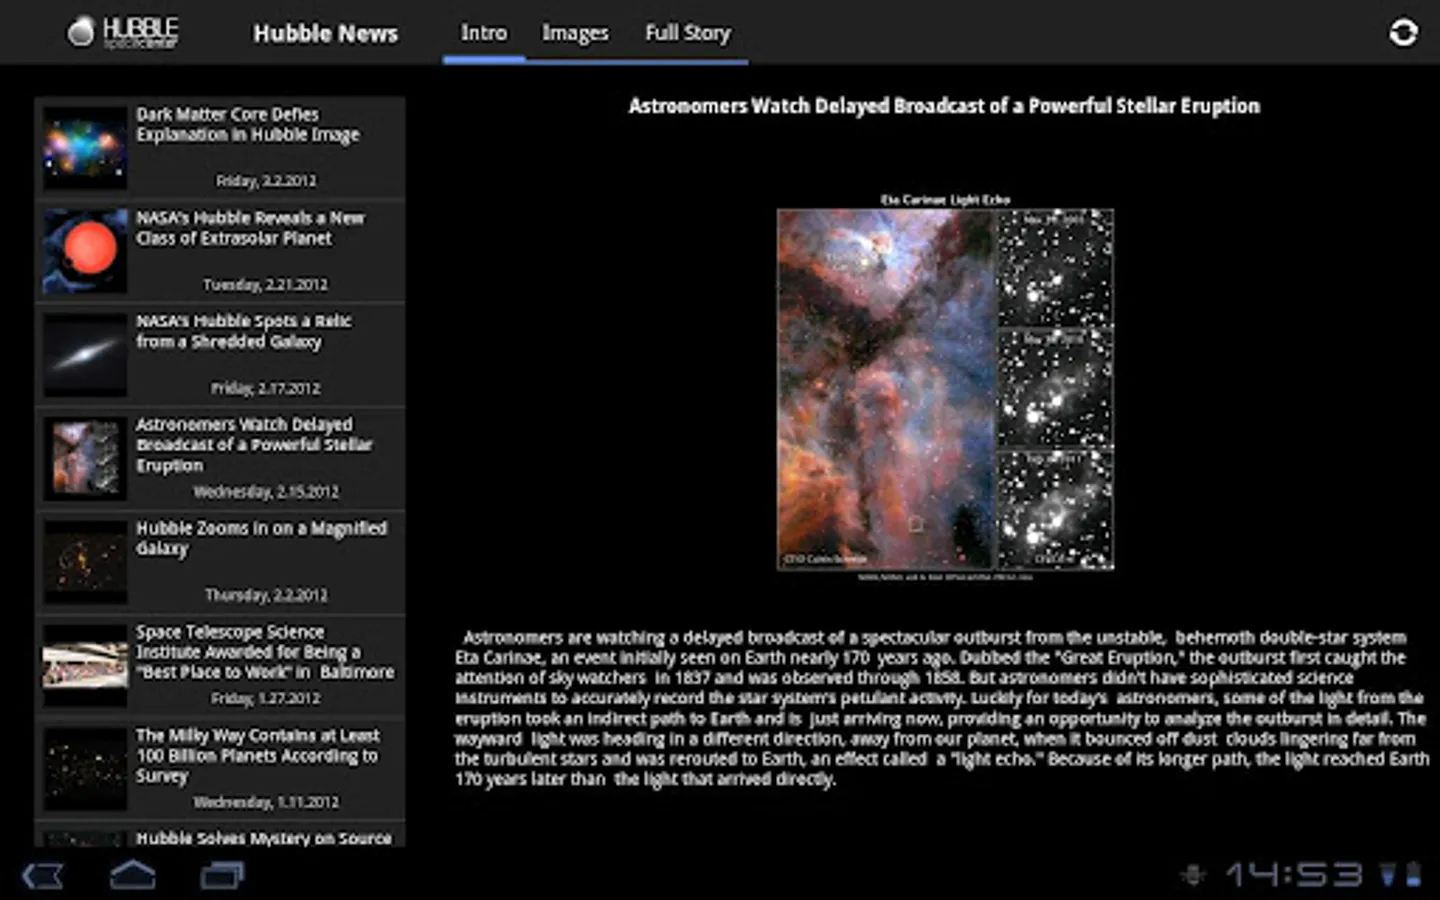1440x900 pixels.
Task: Click the date Thursday, 2.2.2012
Action: (266, 595)
